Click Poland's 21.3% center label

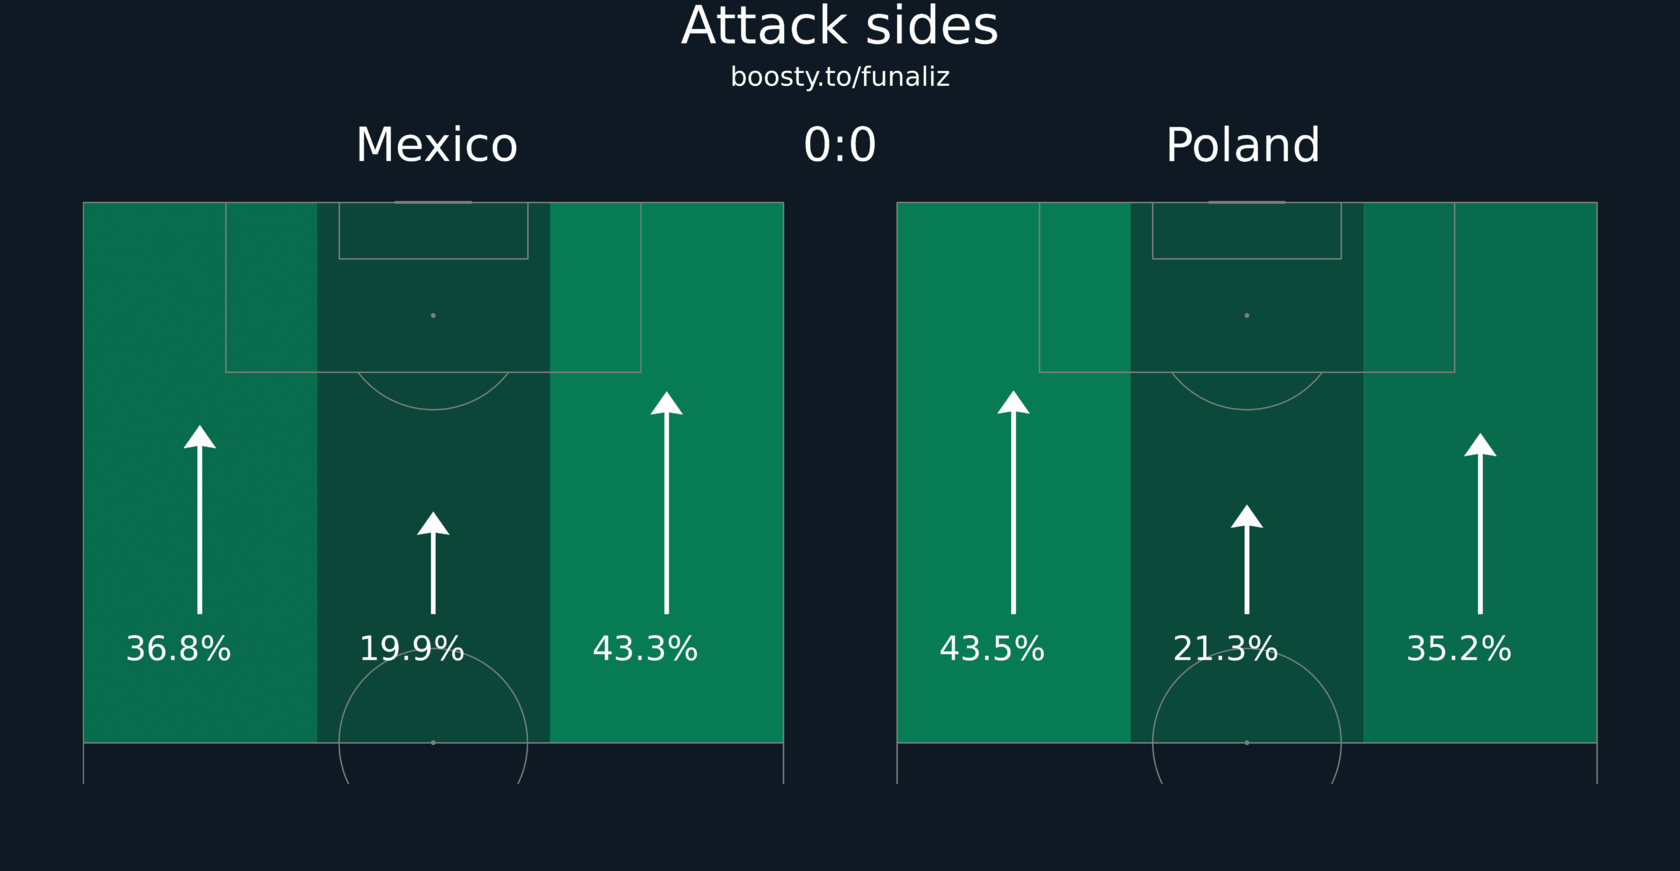tap(1225, 649)
